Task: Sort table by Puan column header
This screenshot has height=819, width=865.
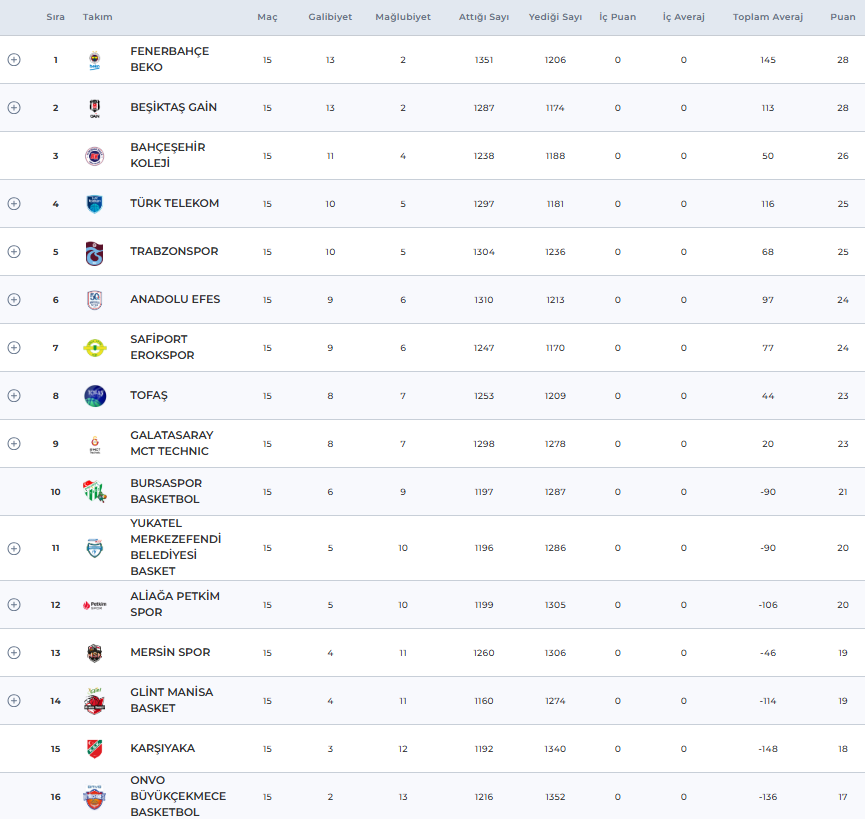Action: [842, 17]
